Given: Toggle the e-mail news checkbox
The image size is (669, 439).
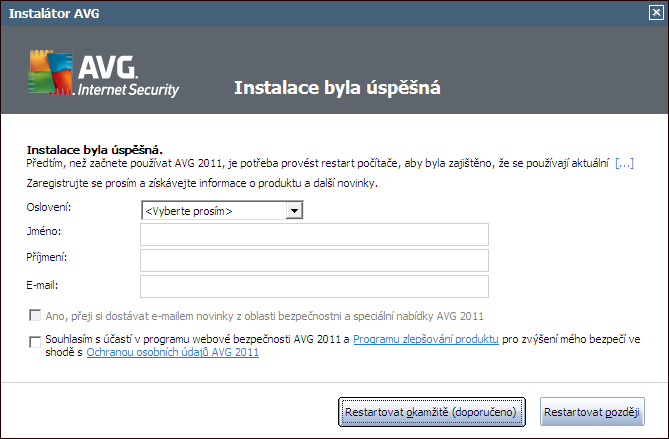Looking at the screenshot, I should tap(35, 316).
